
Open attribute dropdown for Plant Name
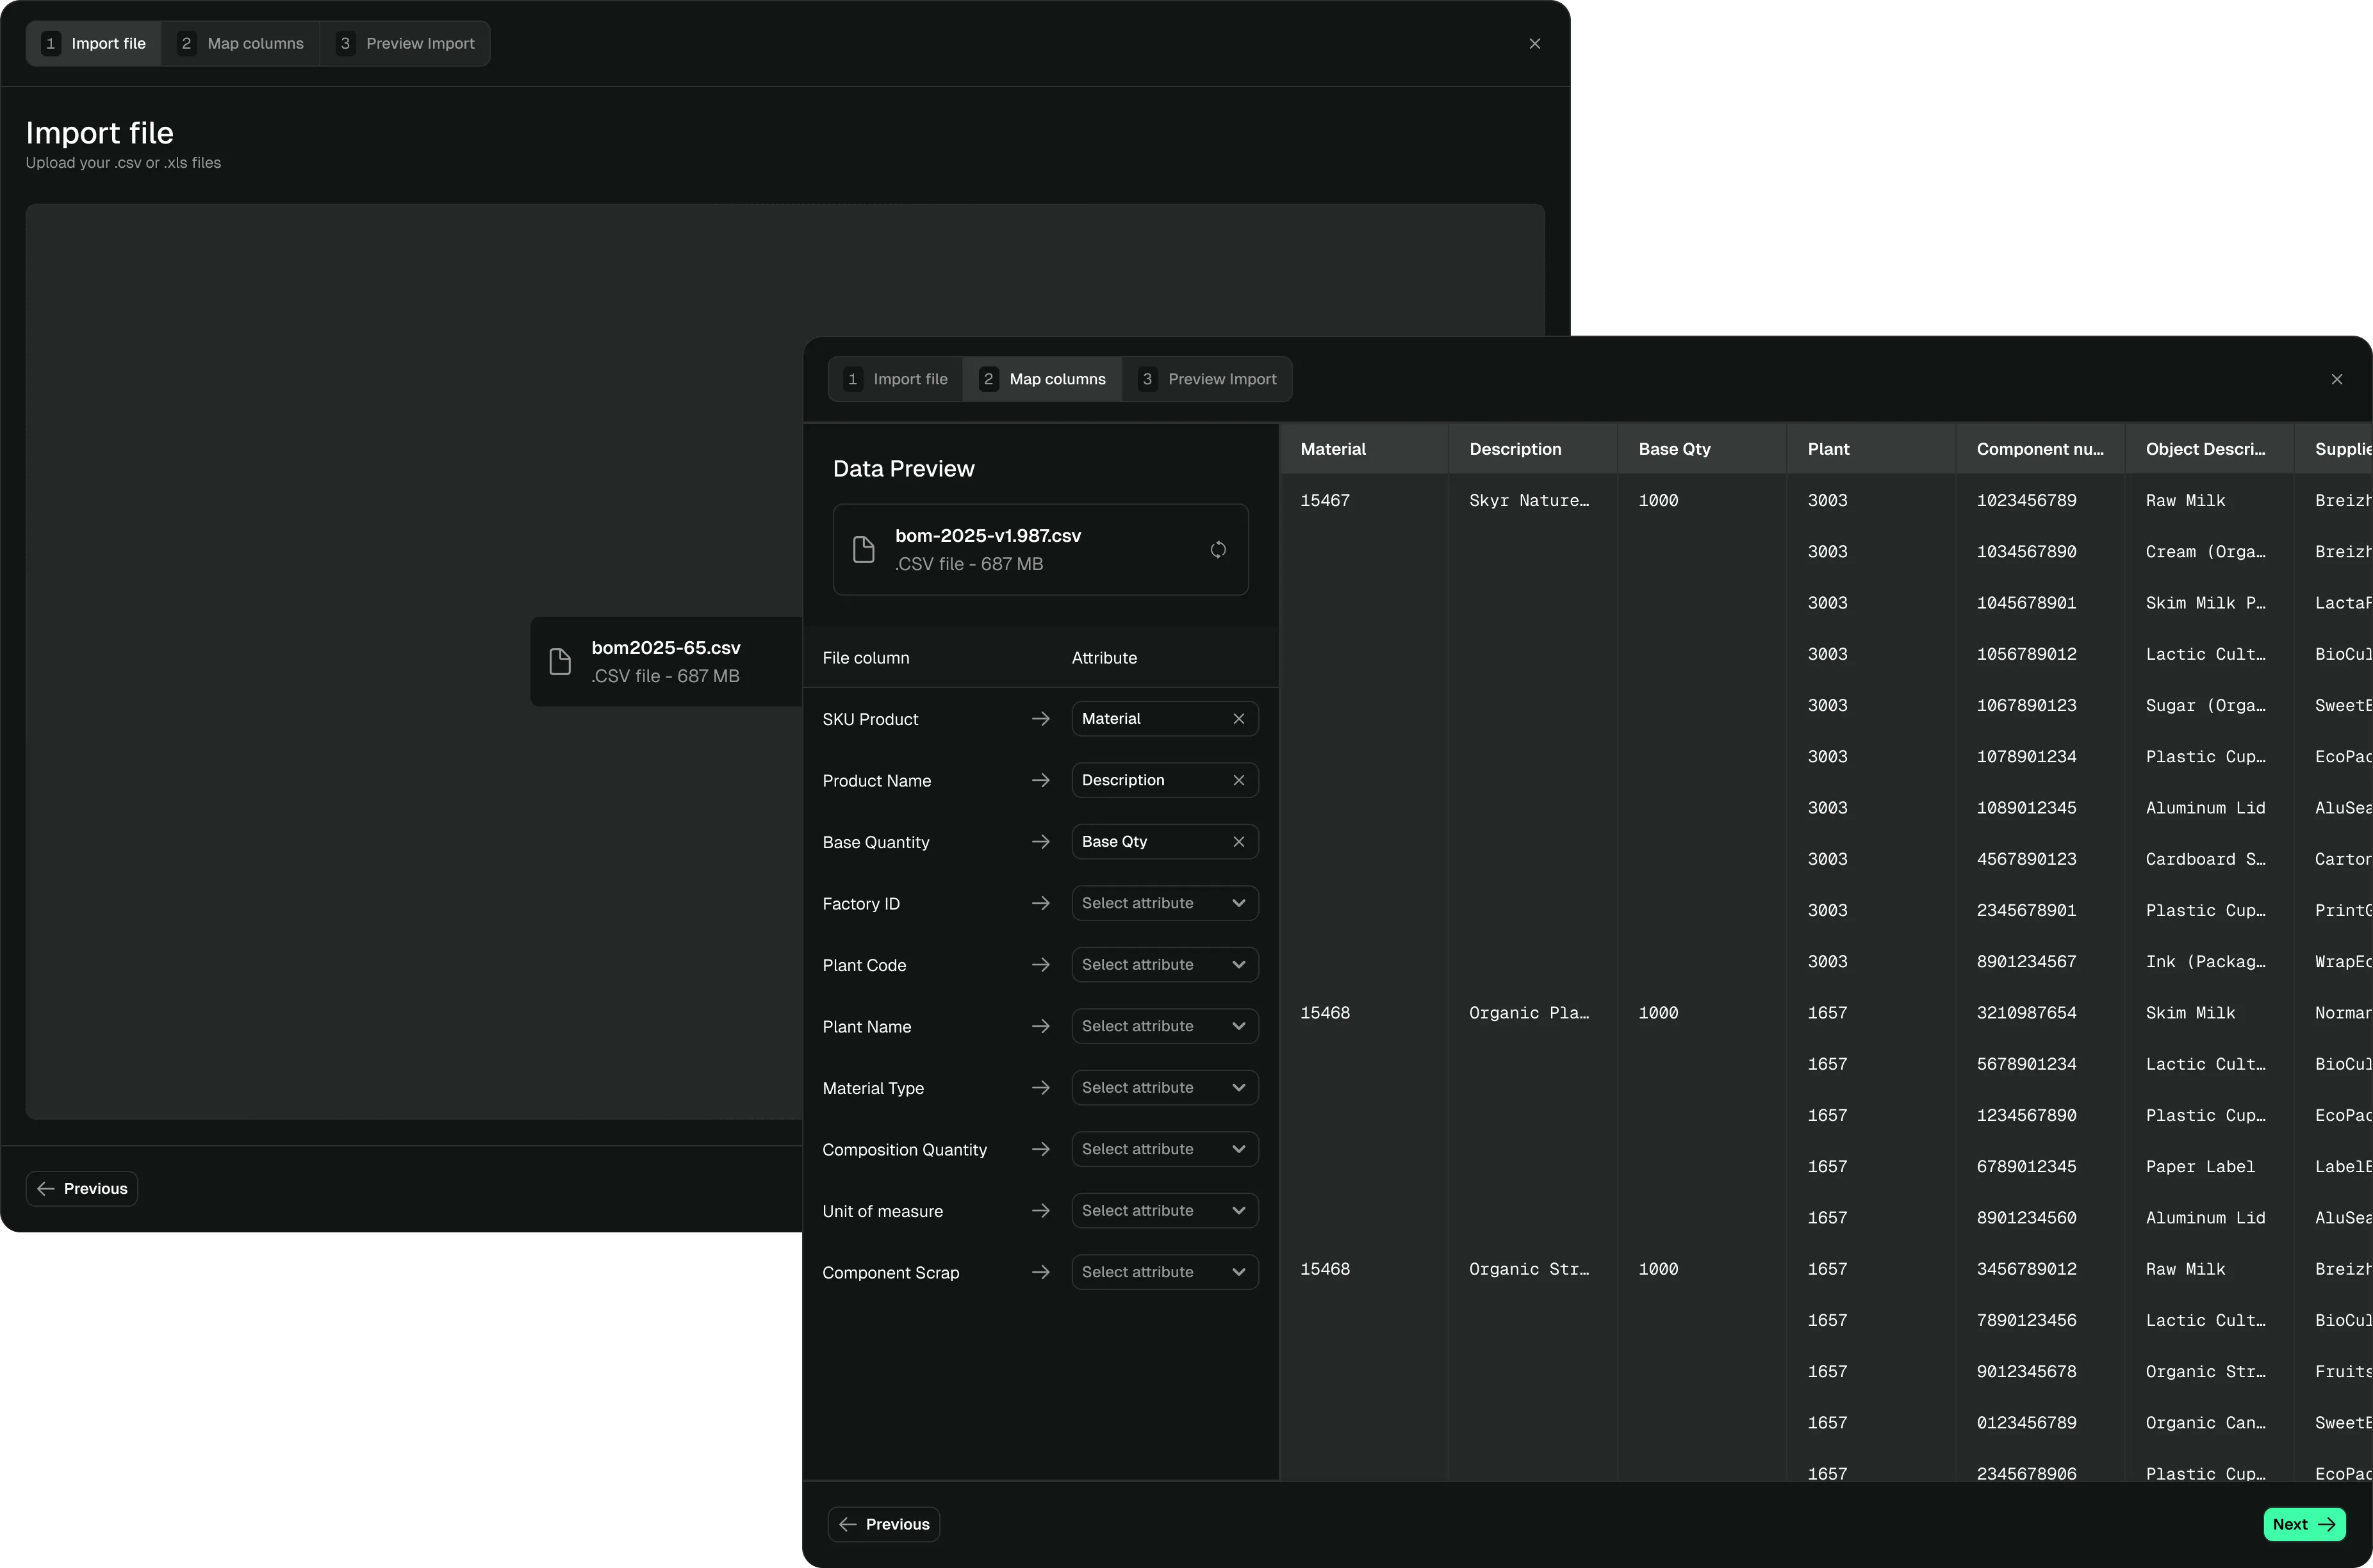pyautogui.click(x=1165, y=1026)
